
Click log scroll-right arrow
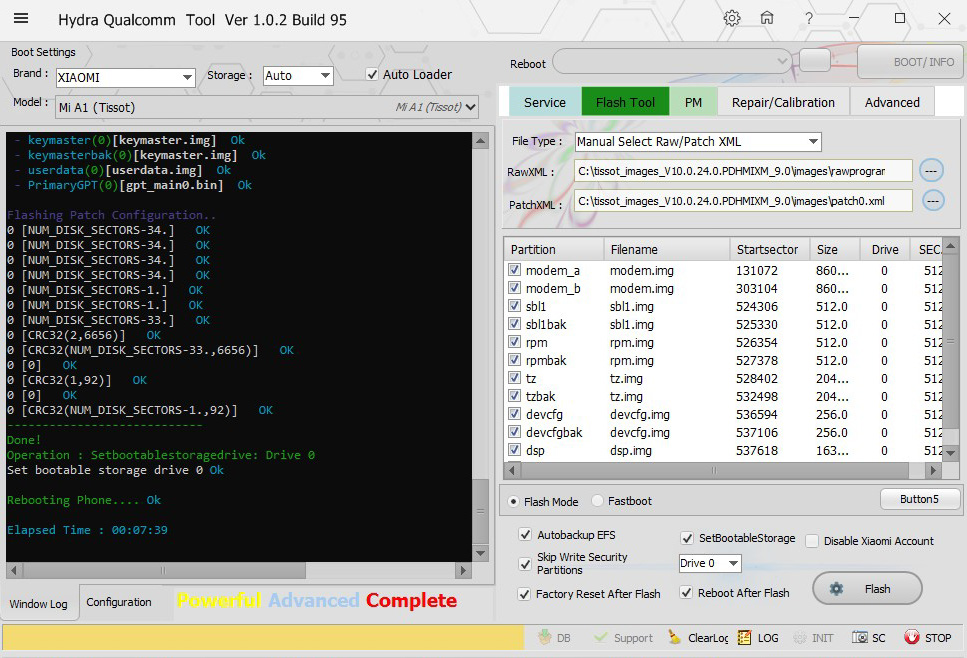[x=463, y=570]
